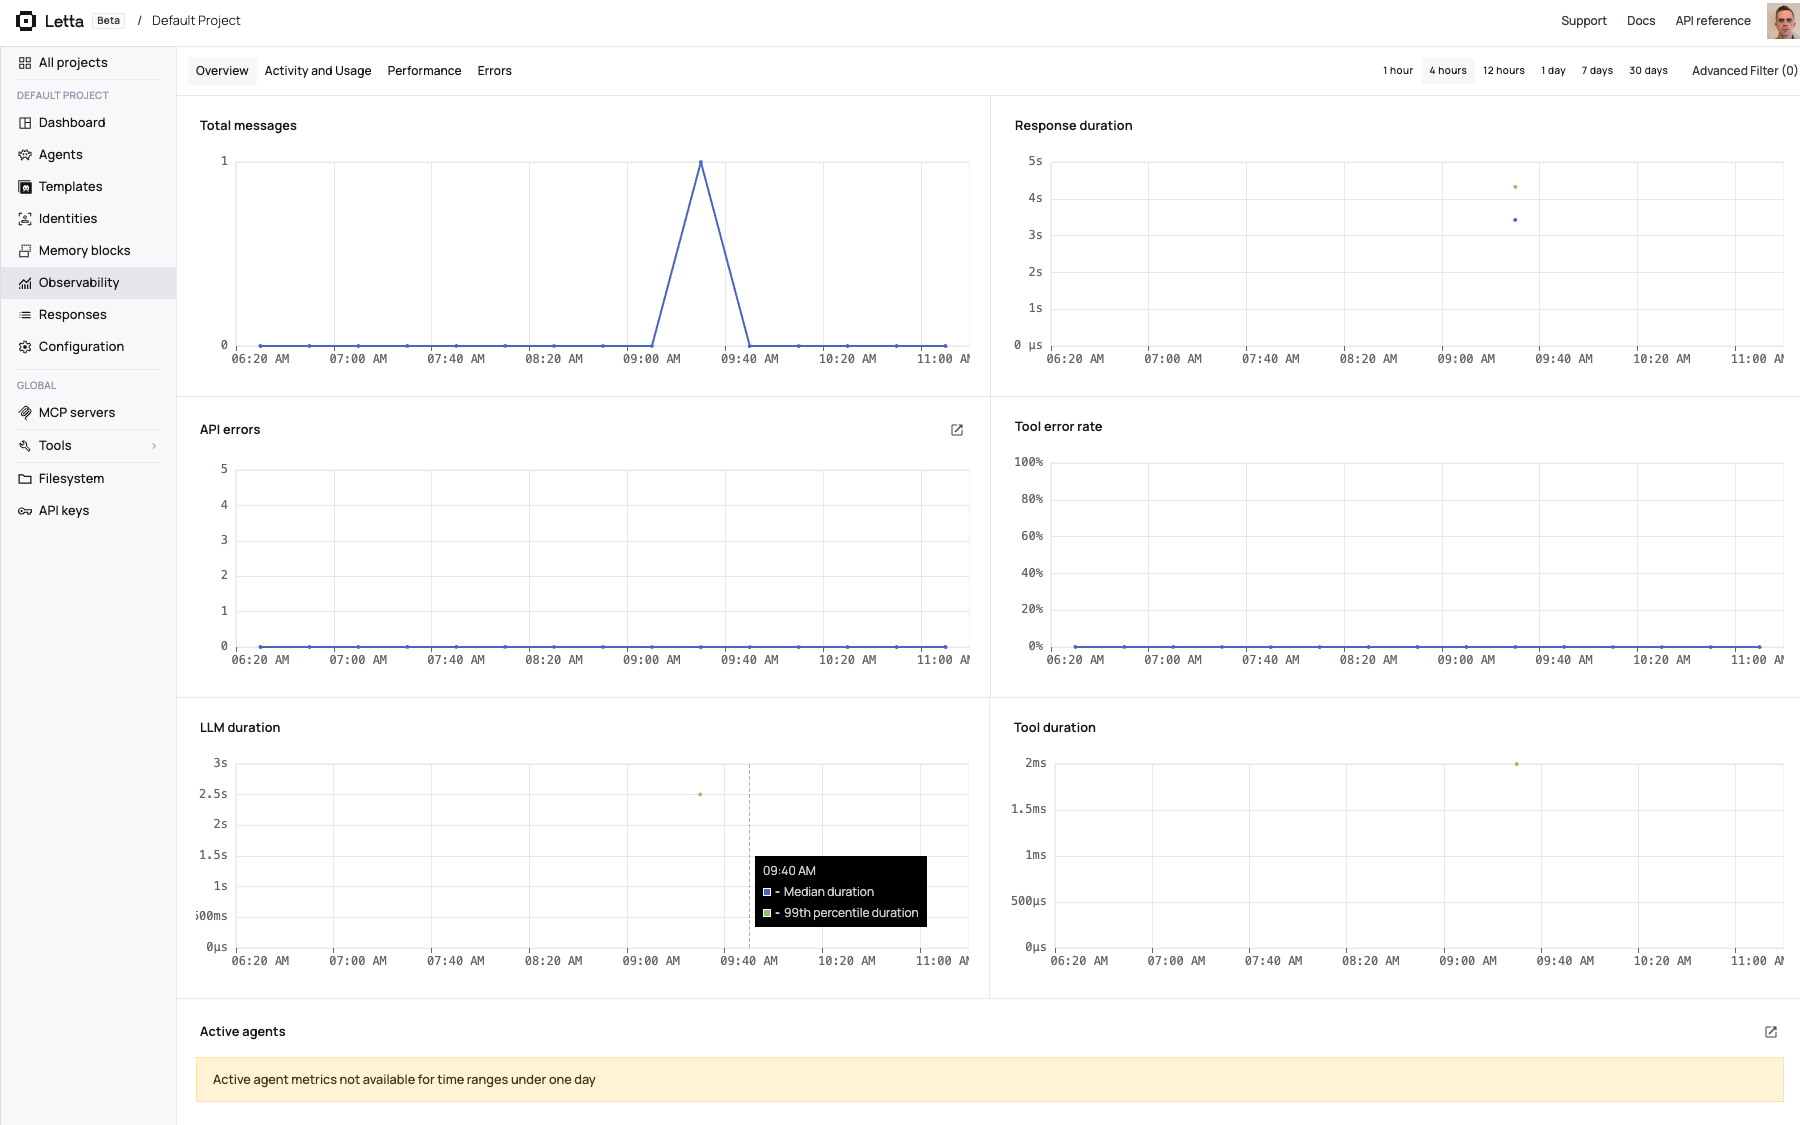Click the API keys key icon
Viewport: 1800px width, 1125px height.
point(25,511)
